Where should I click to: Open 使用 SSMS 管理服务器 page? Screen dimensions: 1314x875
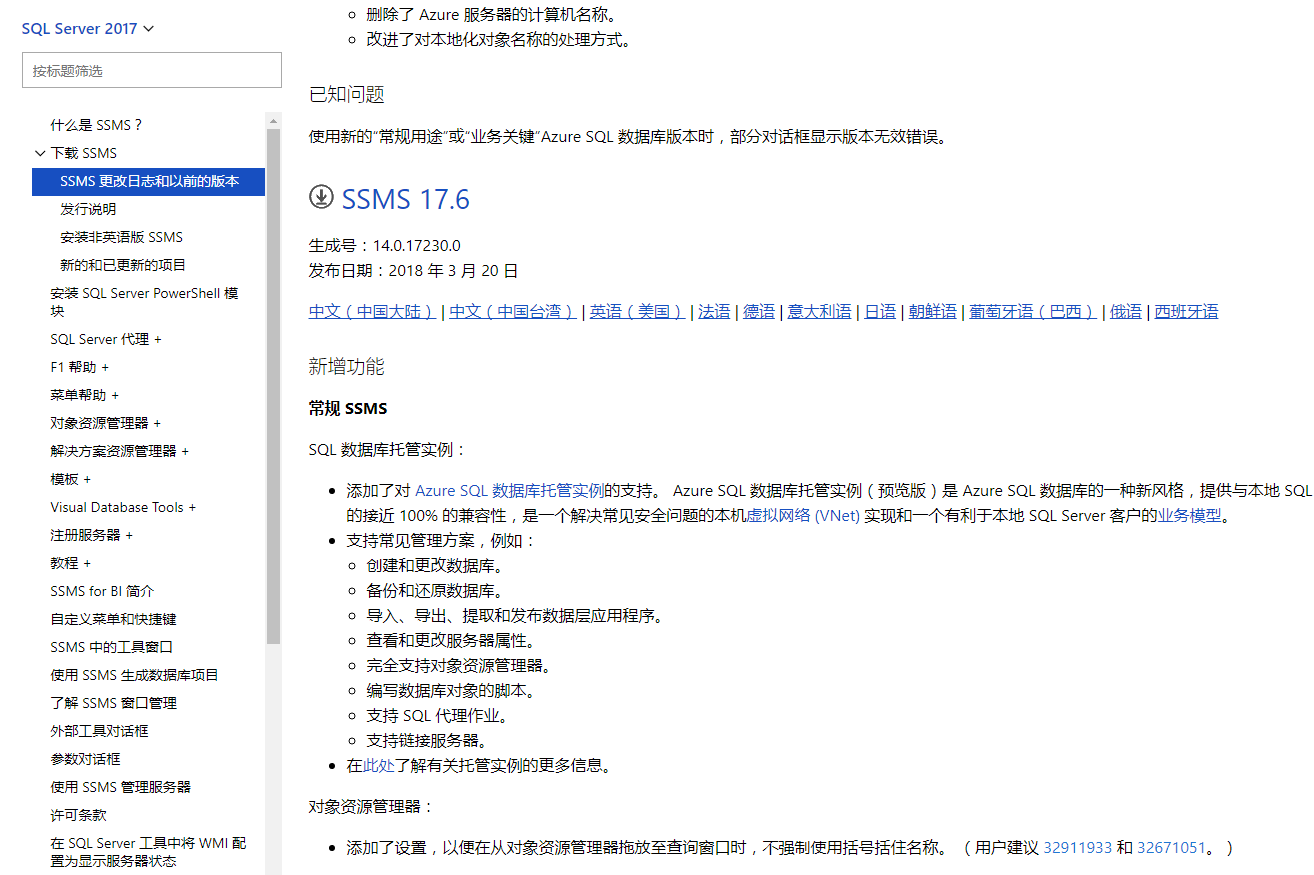pyautogui.click(x=120, y=787)
